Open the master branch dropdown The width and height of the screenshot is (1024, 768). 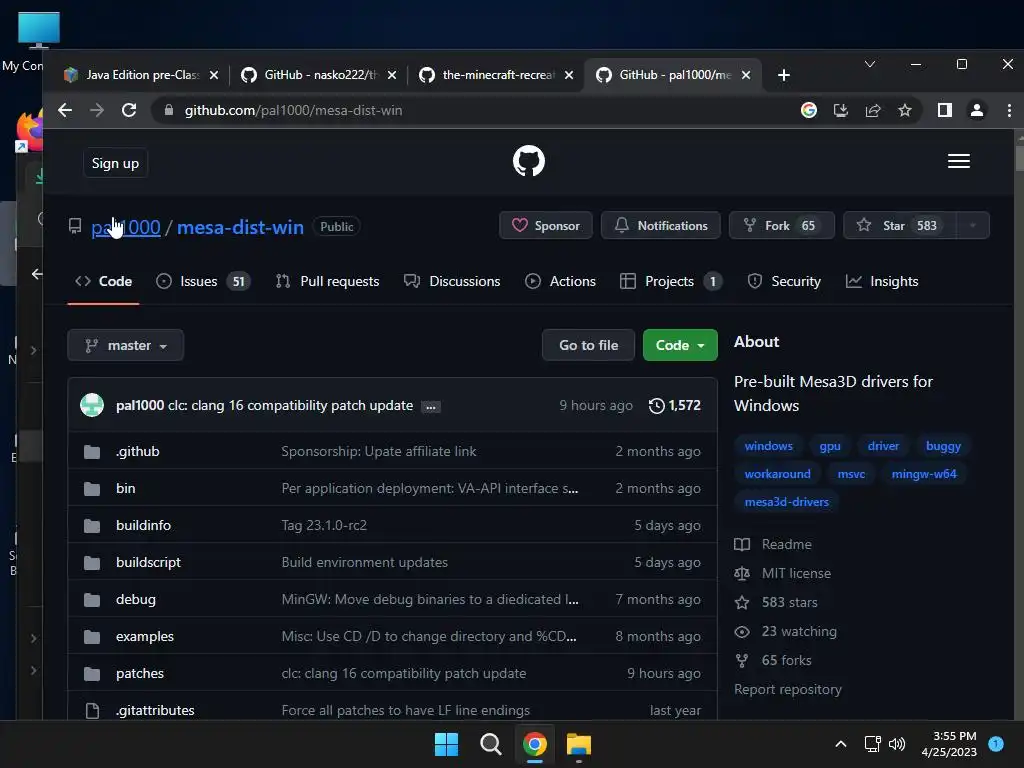(125, 345)
